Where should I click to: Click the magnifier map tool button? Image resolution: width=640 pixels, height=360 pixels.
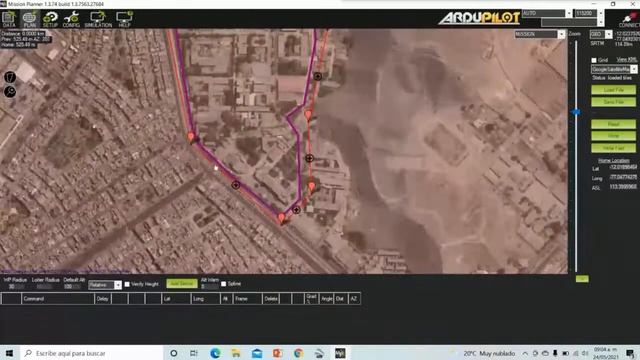click(x=10, y=91)
